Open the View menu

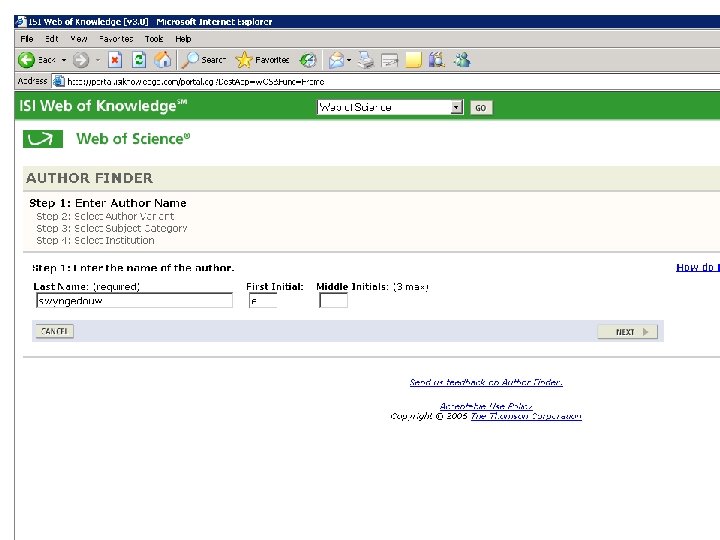click(79, 39)
